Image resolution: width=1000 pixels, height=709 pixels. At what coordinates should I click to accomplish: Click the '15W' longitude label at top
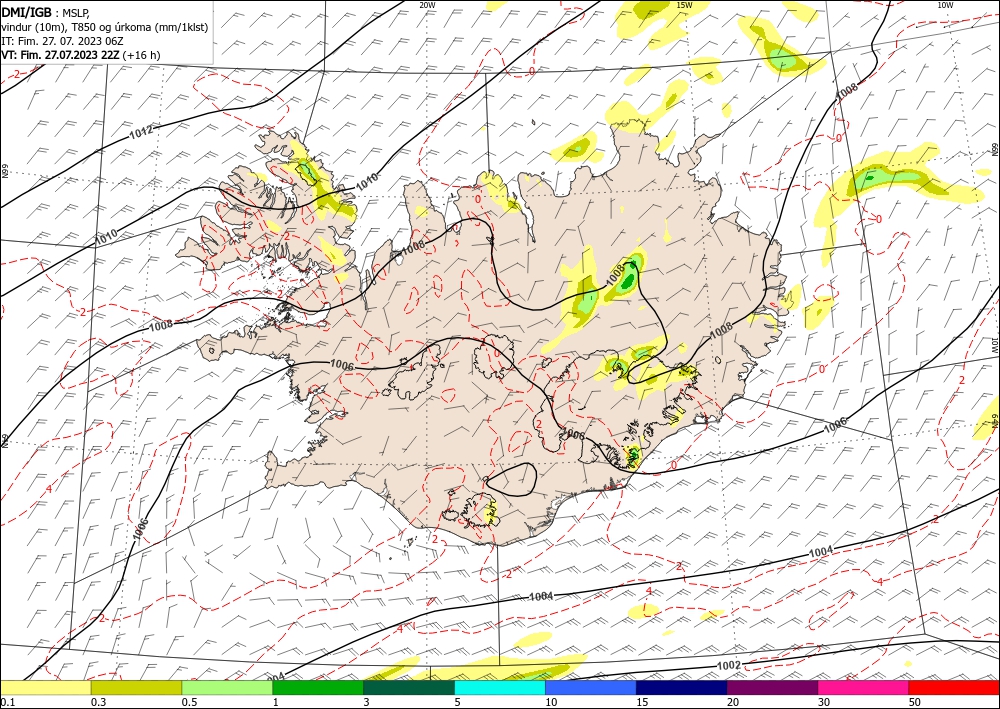tap(684, 5)
